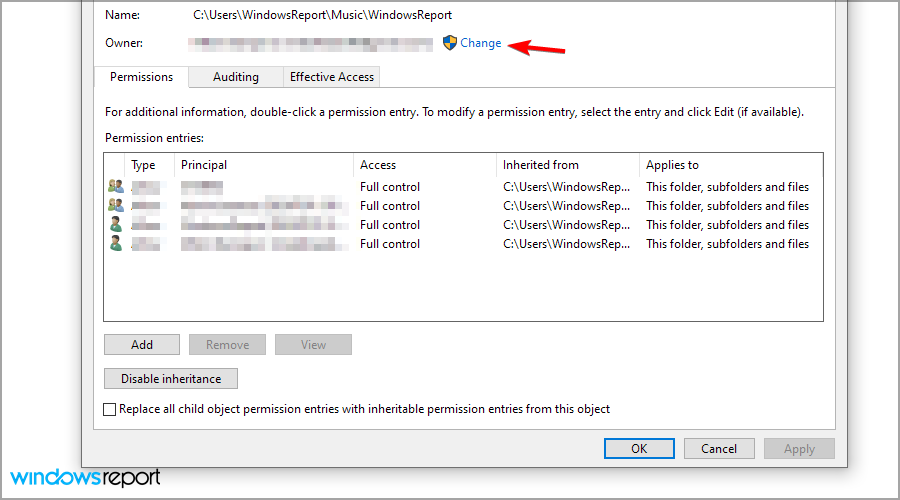Image resolution: width=900 pixels, height=500 pixels.
Task: Click the group icon on second permission entry
Action: pyautogui.click(x=116, y=206)
